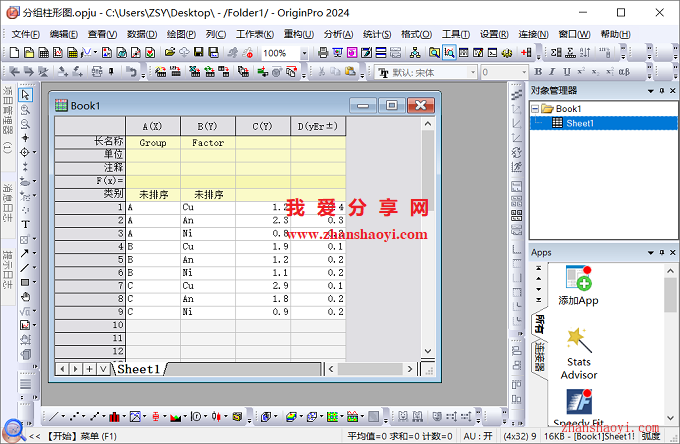Viewport: 680px width, 444px height.
Task: Click the box chart icon in bottom toolbar
Action: pos(155,417)
